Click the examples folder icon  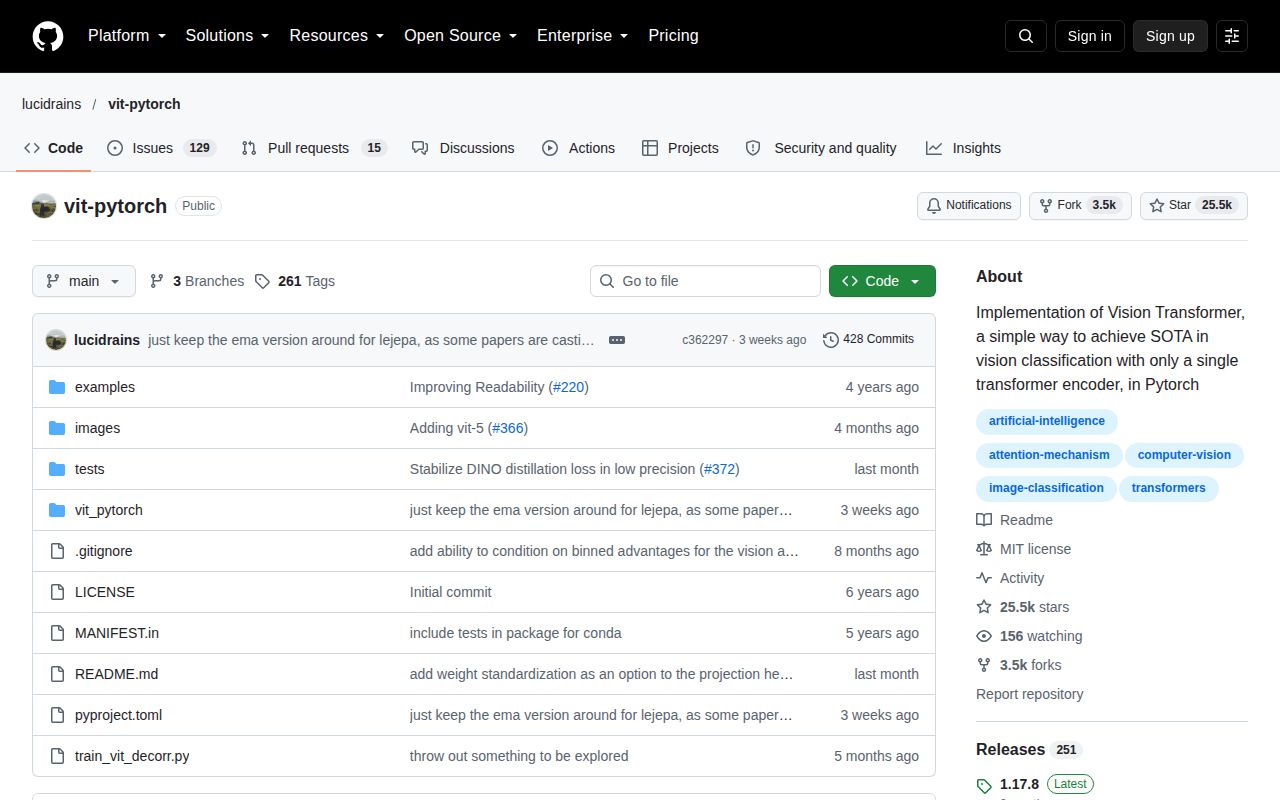tap(57, 387)
